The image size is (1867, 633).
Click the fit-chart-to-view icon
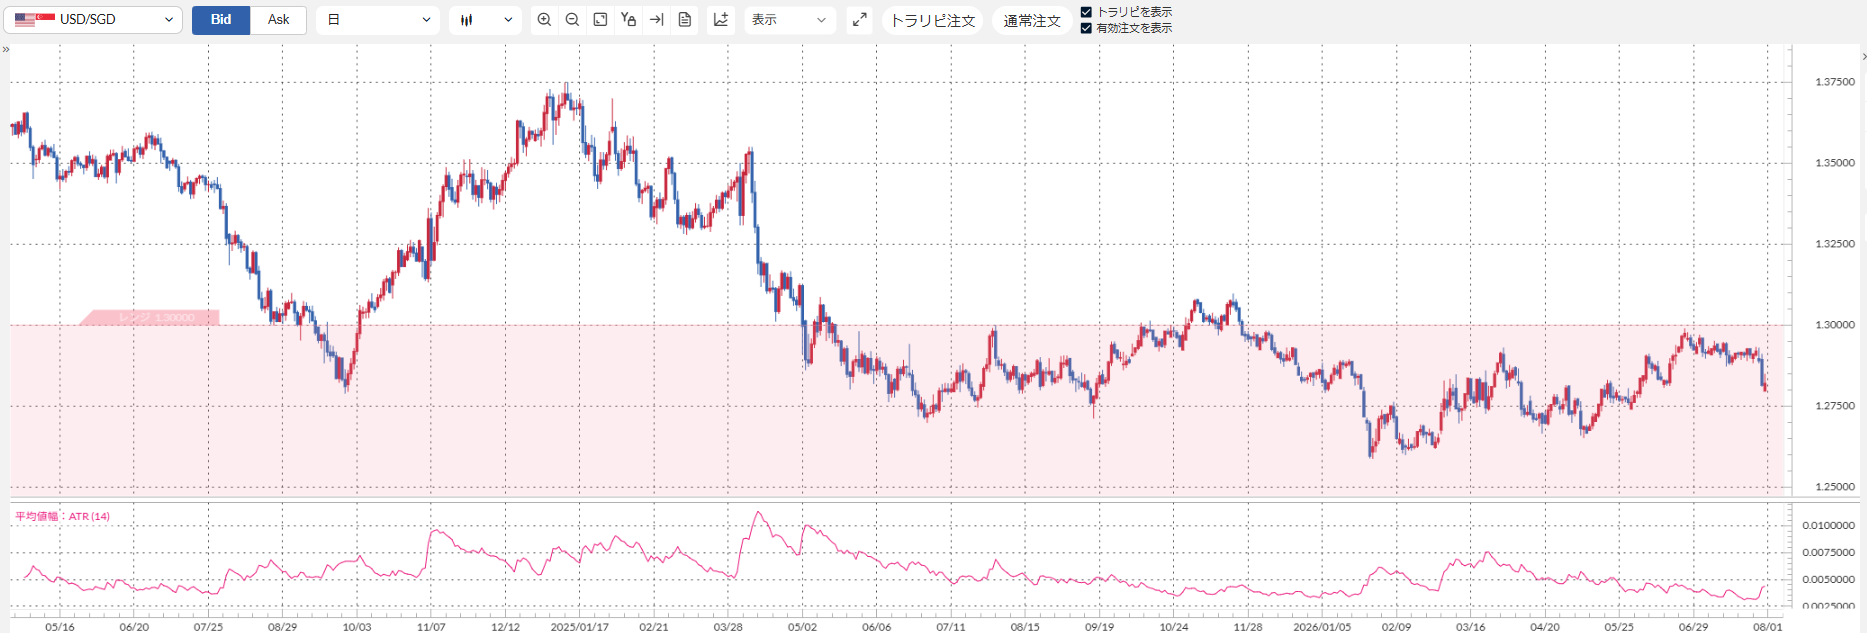pos(600,19)
